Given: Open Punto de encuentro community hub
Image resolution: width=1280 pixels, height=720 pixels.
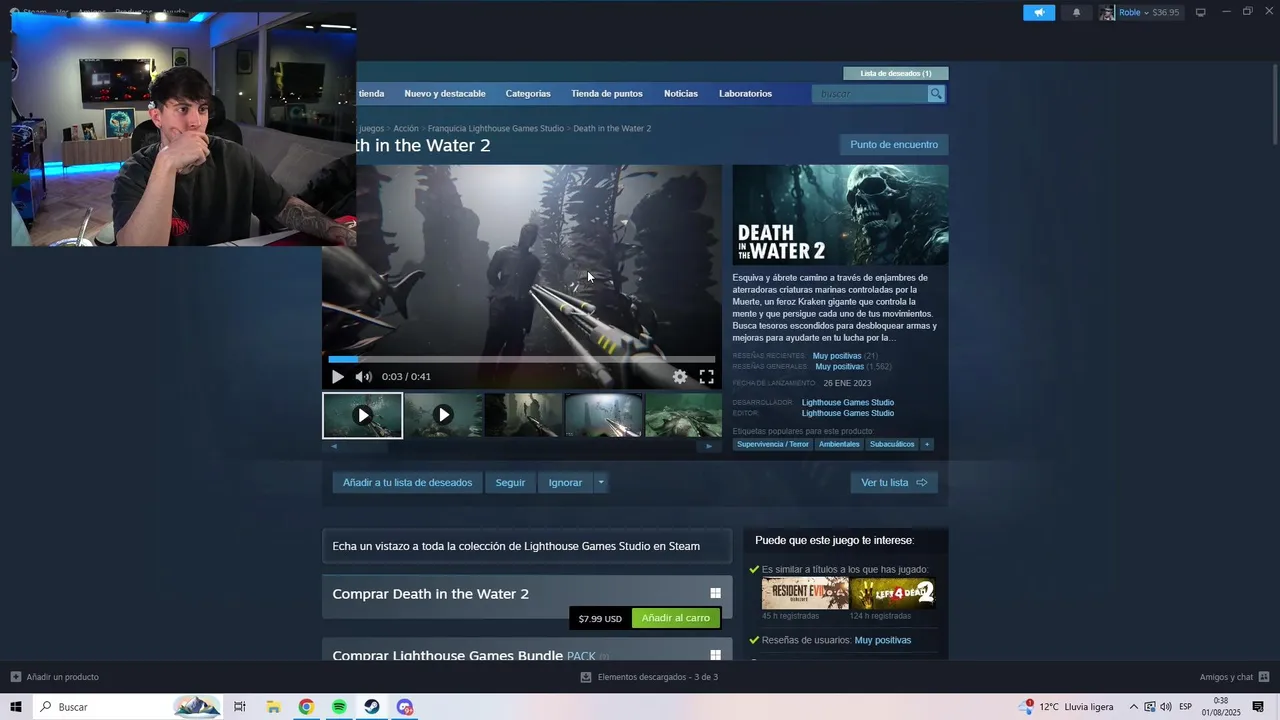Looking at the screenshot, I should 894,145.
